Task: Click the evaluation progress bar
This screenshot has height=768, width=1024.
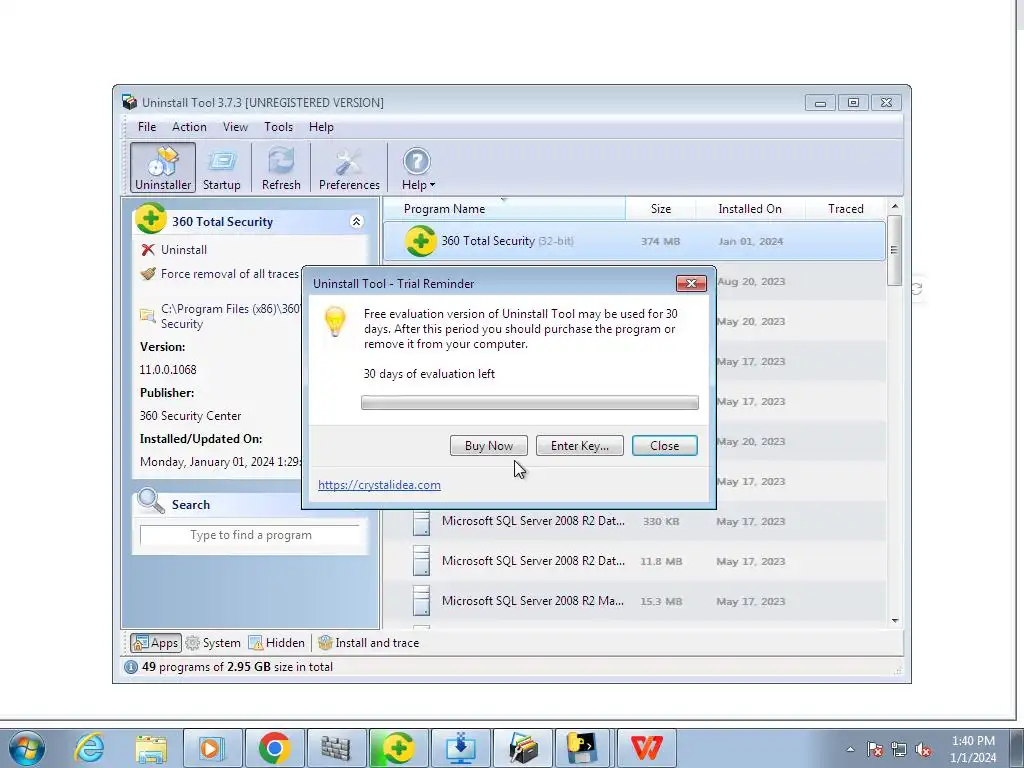Action: (530, 402)
